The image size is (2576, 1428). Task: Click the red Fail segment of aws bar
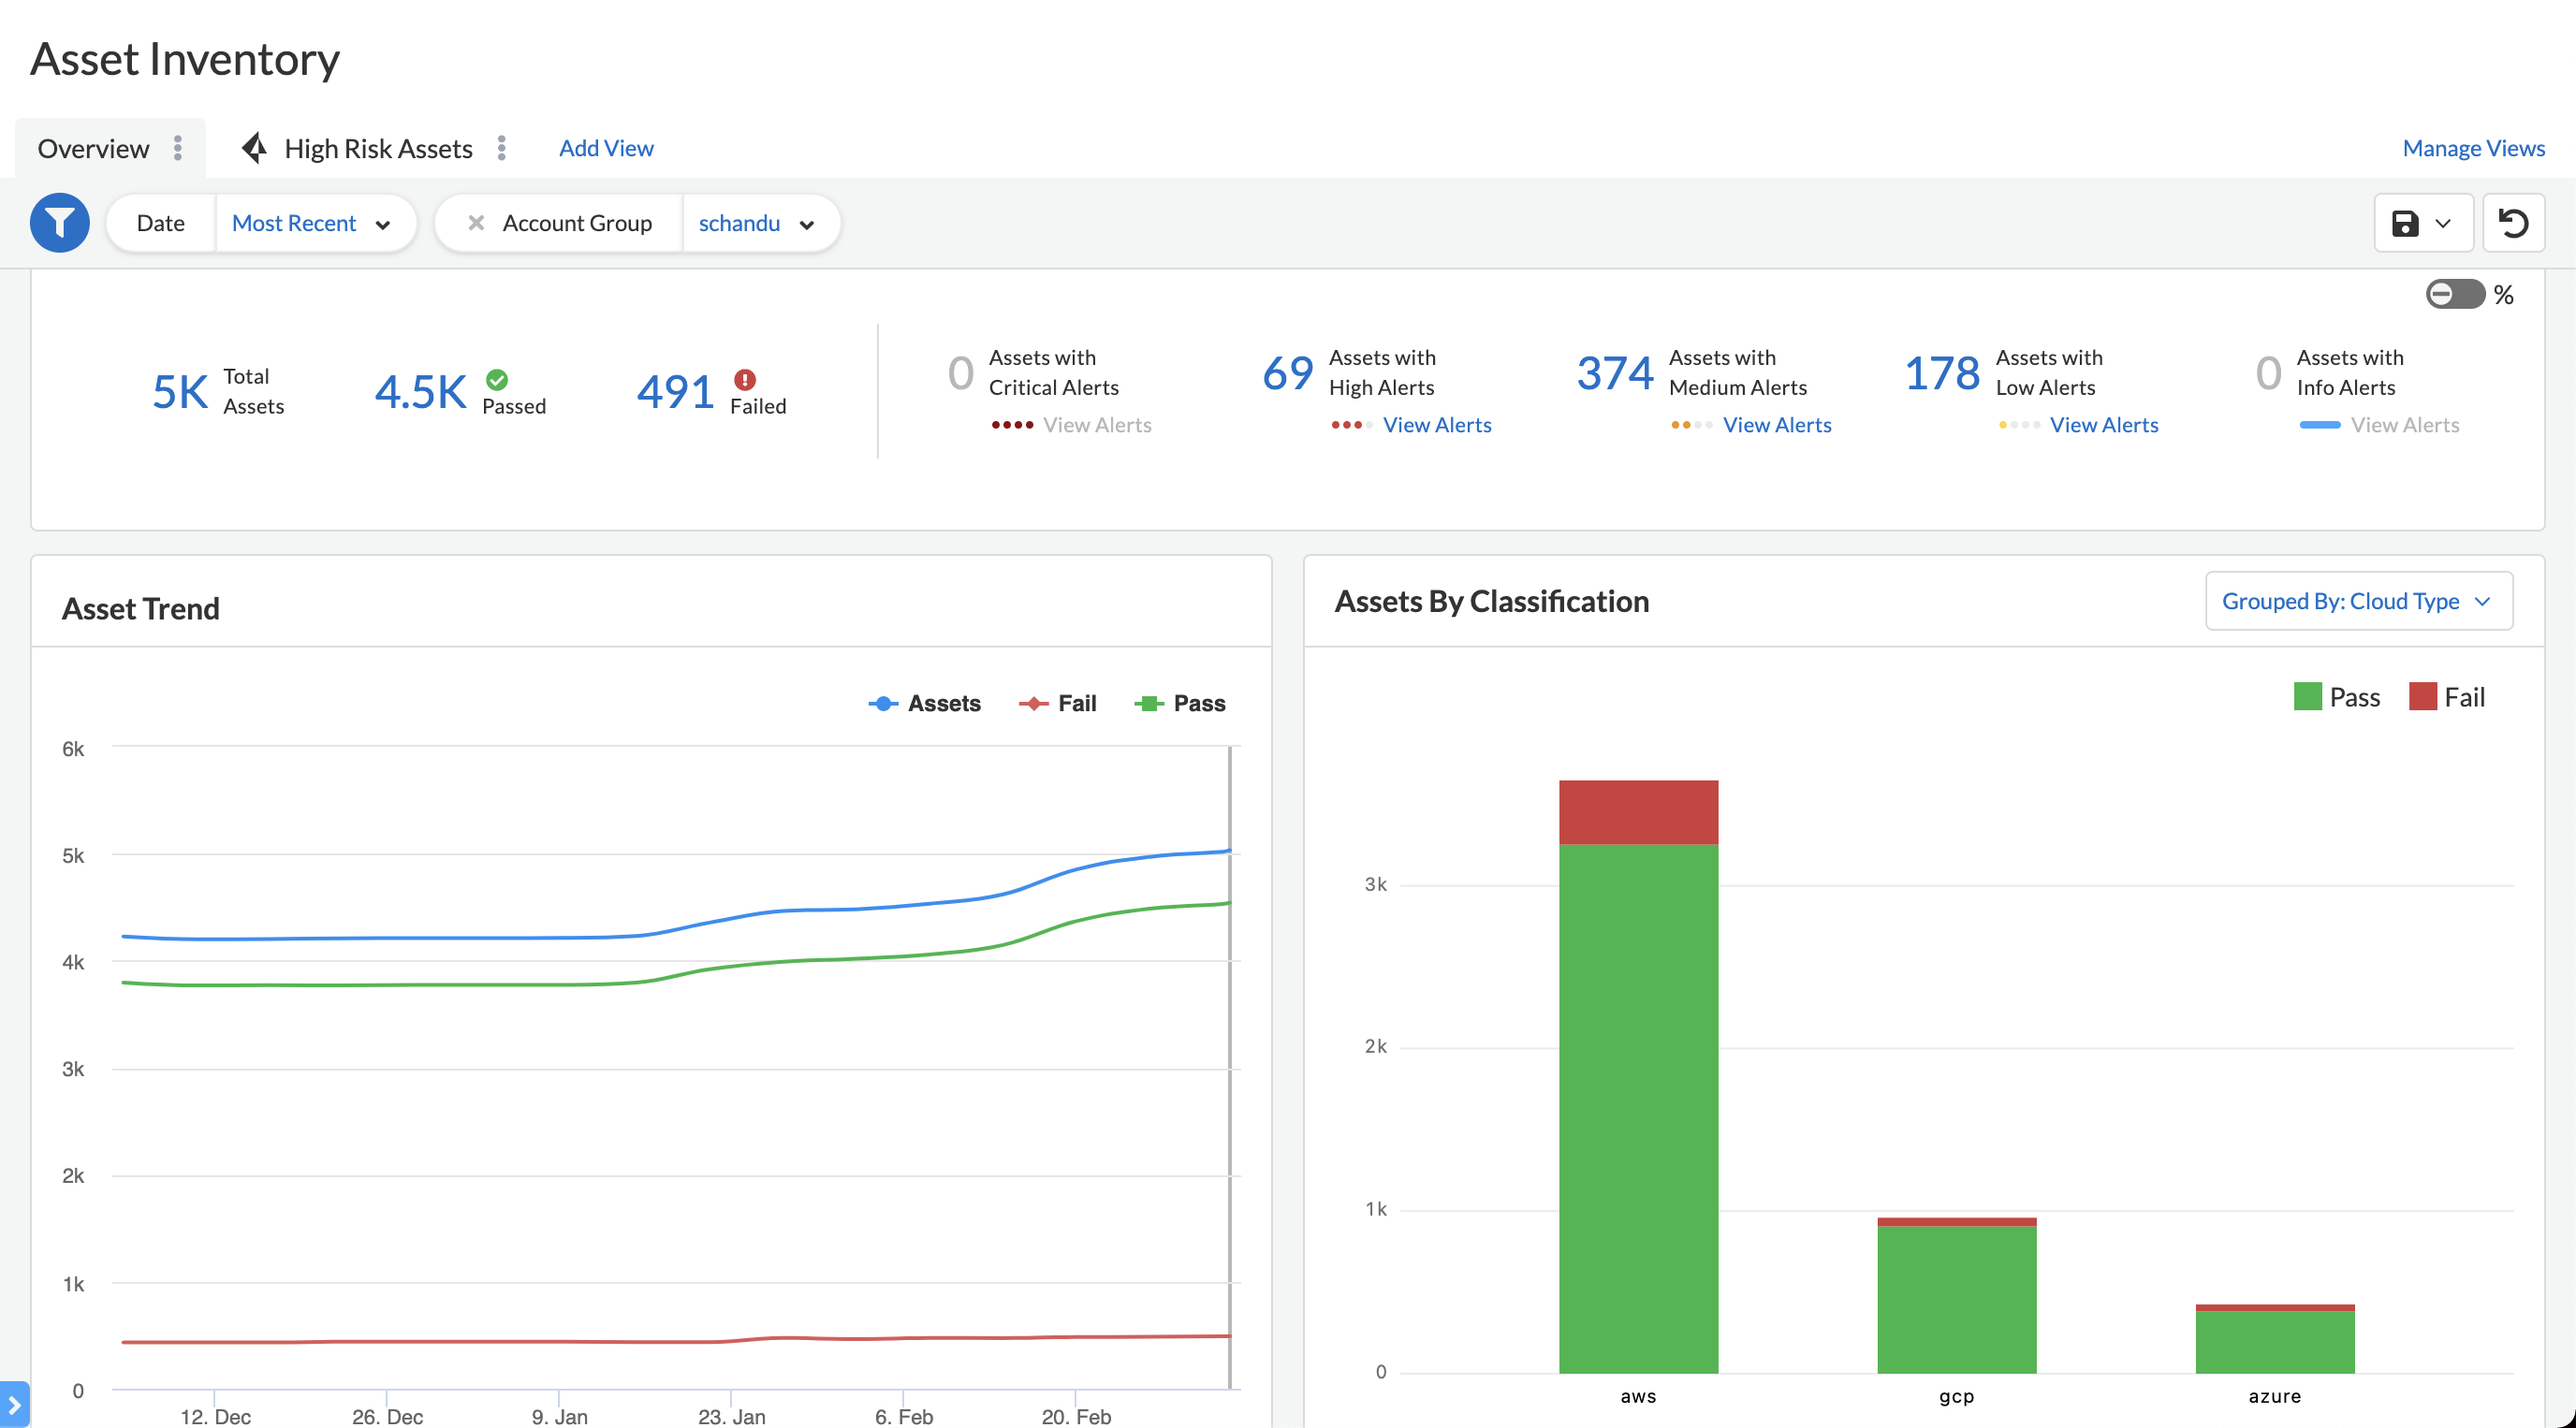[1638, 812]
